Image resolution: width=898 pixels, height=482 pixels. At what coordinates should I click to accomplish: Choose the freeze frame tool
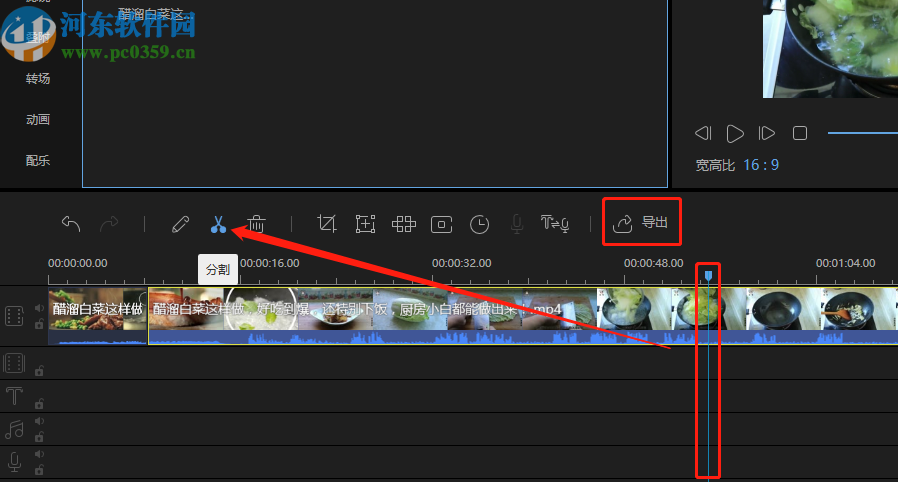[442, 224]
